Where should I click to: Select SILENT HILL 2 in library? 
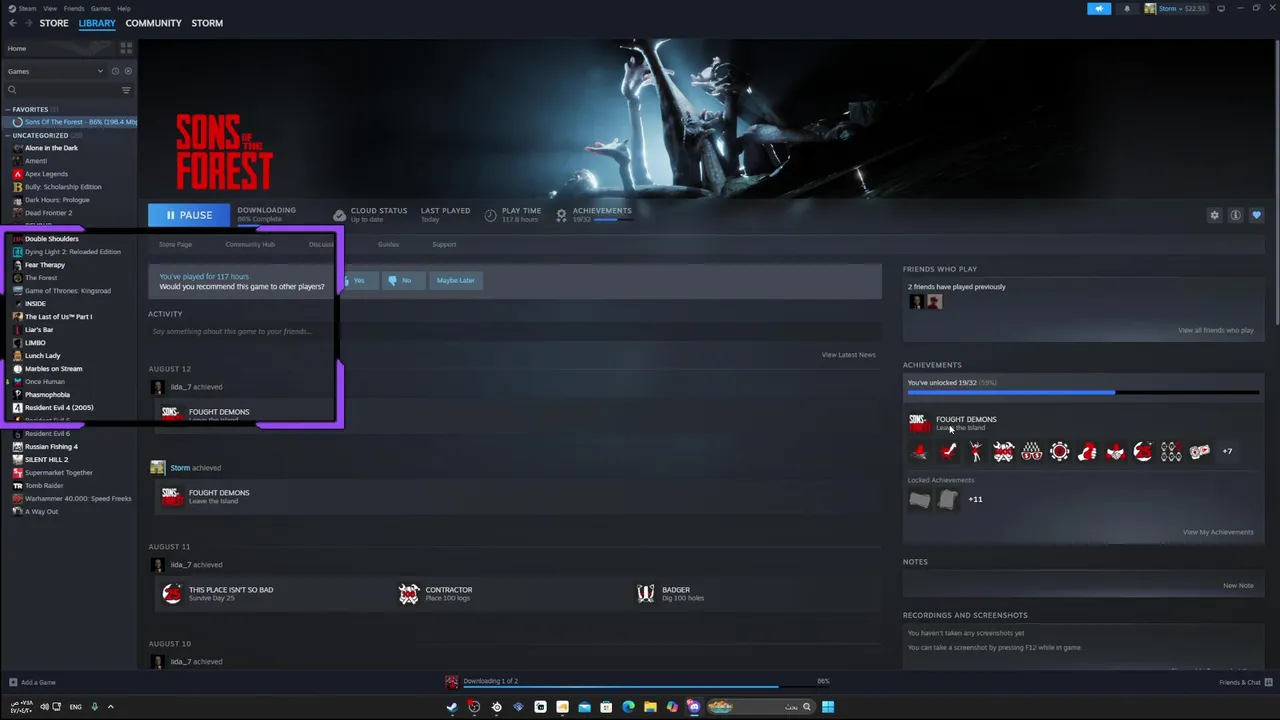click(x=46, y=460)
